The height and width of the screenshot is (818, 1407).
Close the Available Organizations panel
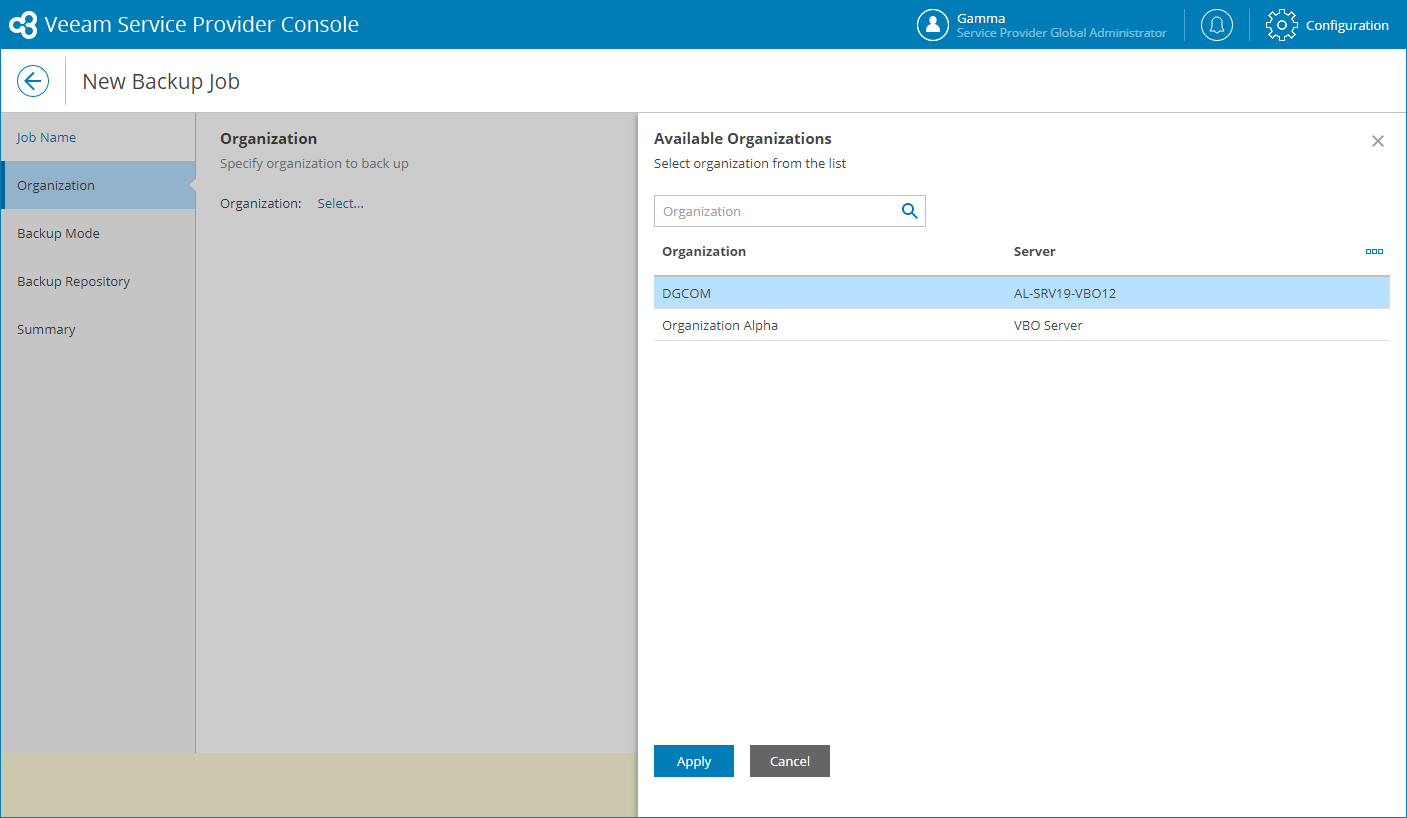pyautogui.click(x=1378, y=141)
